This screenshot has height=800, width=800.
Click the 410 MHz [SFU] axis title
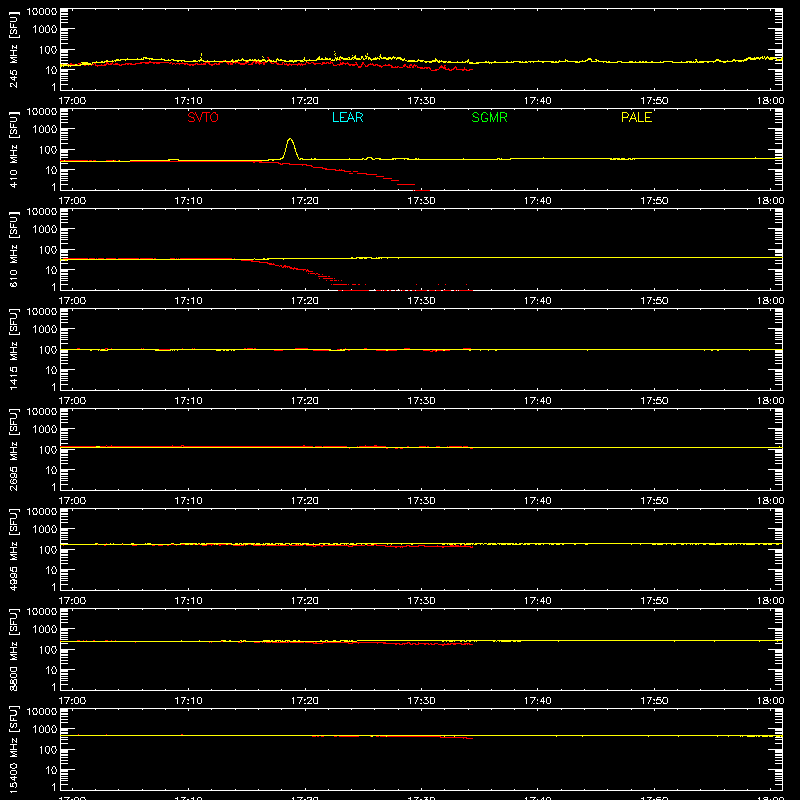tap(13, 149)
